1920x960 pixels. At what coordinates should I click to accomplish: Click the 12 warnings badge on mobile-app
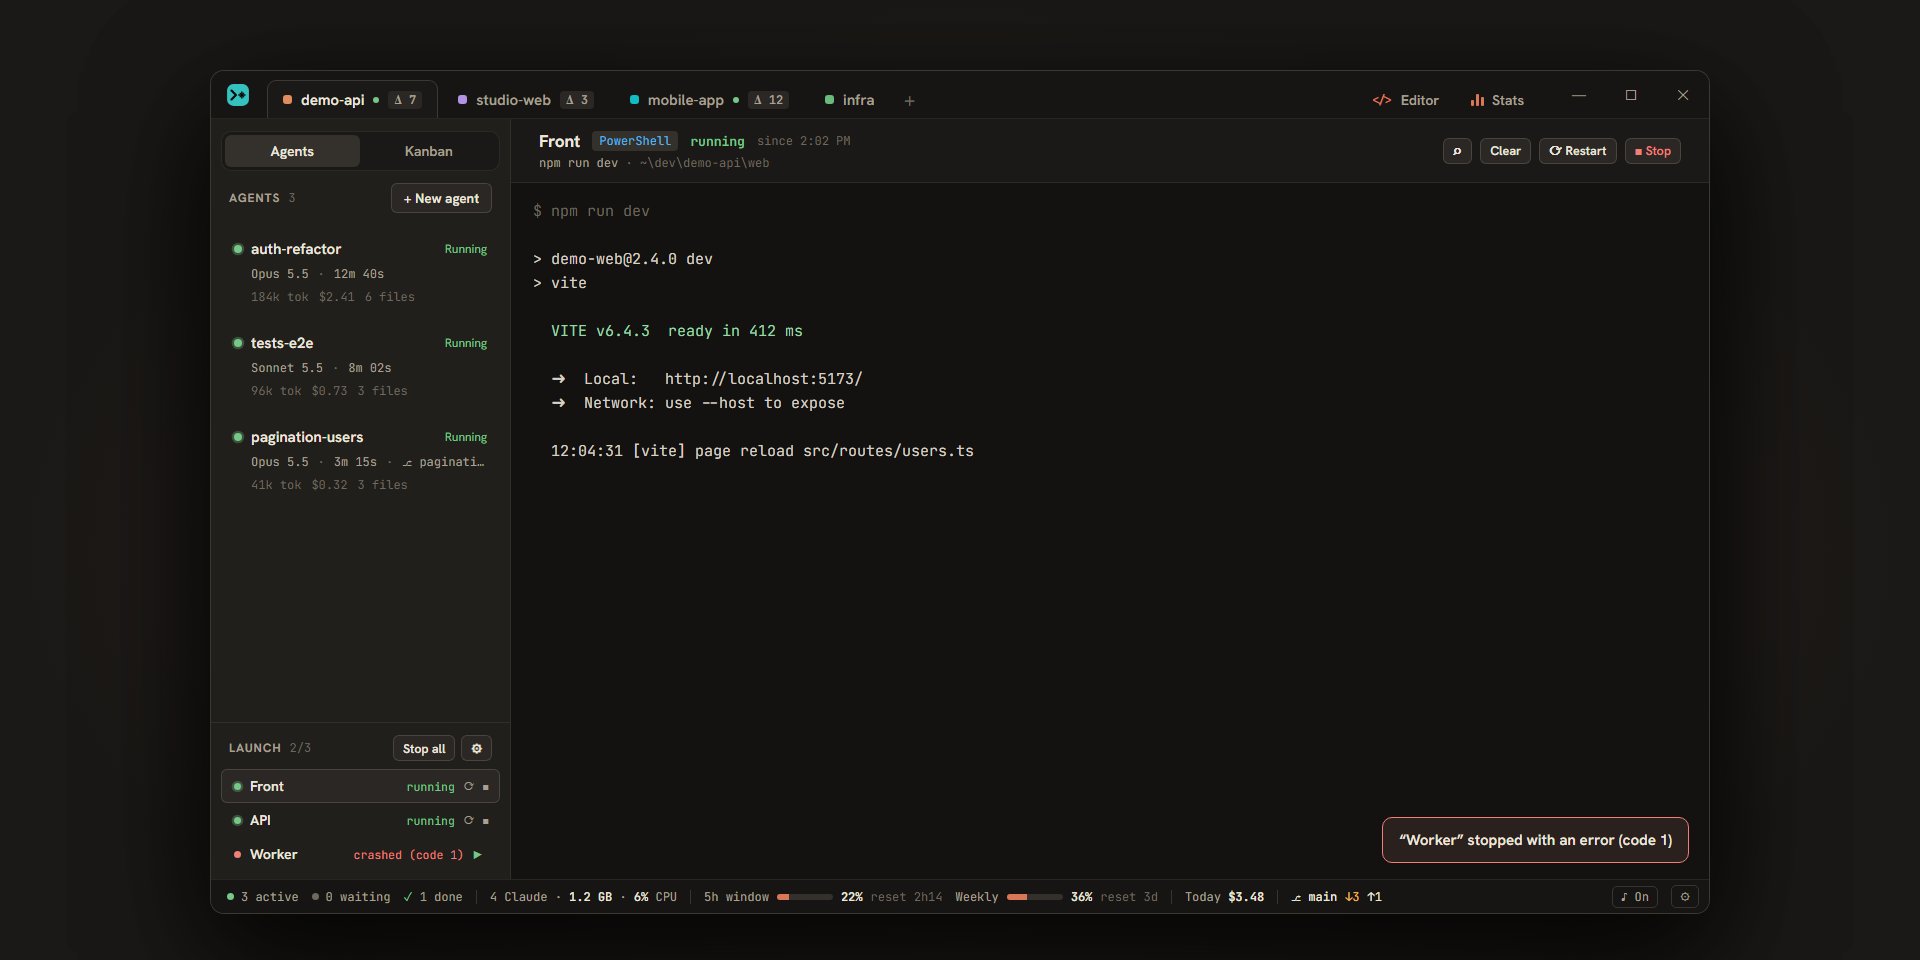click(x=768, y=100)
